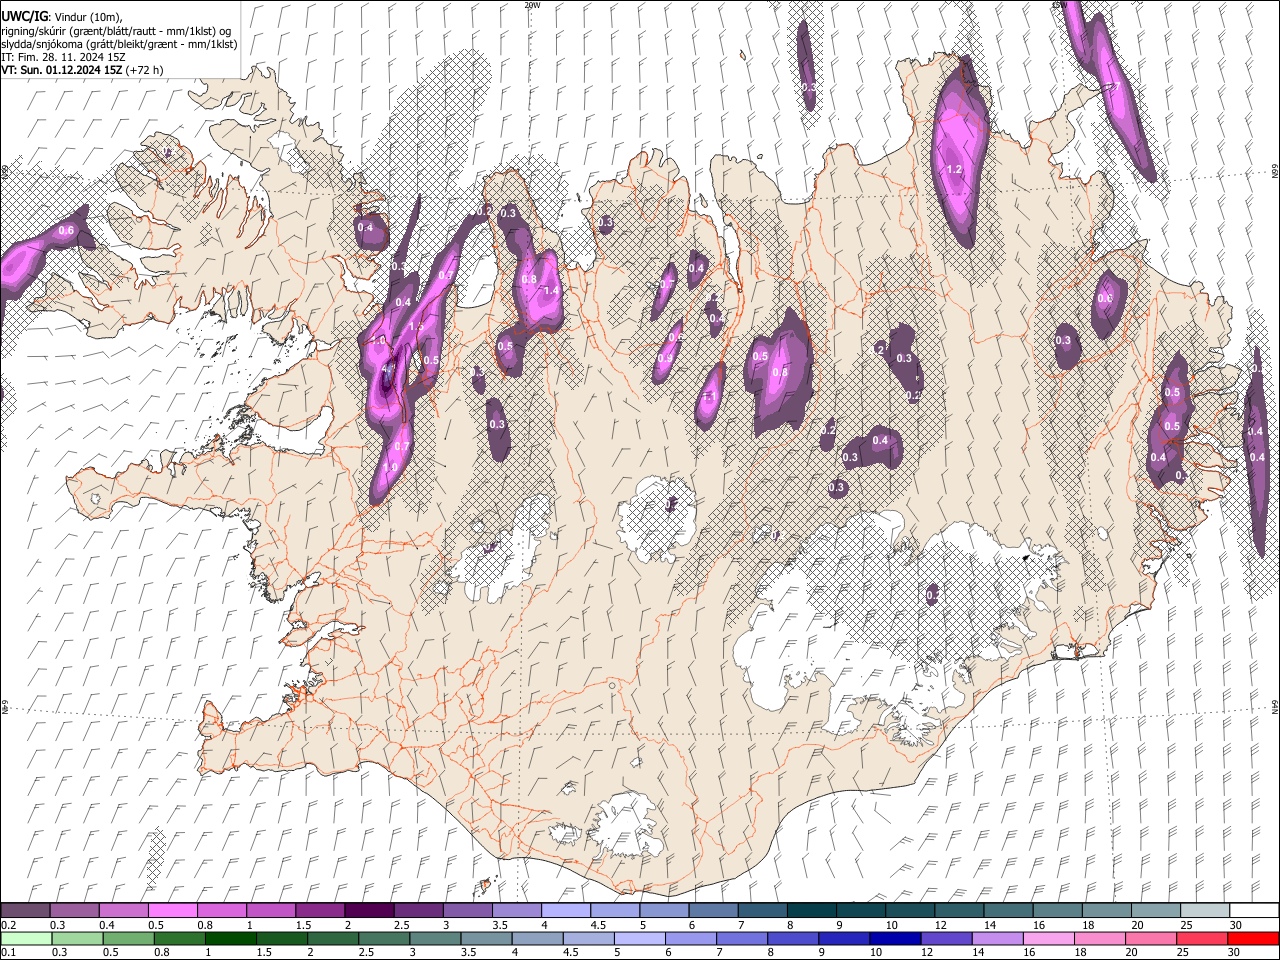Click the '64N' latitude label on the right edge

coord(1275,707)
